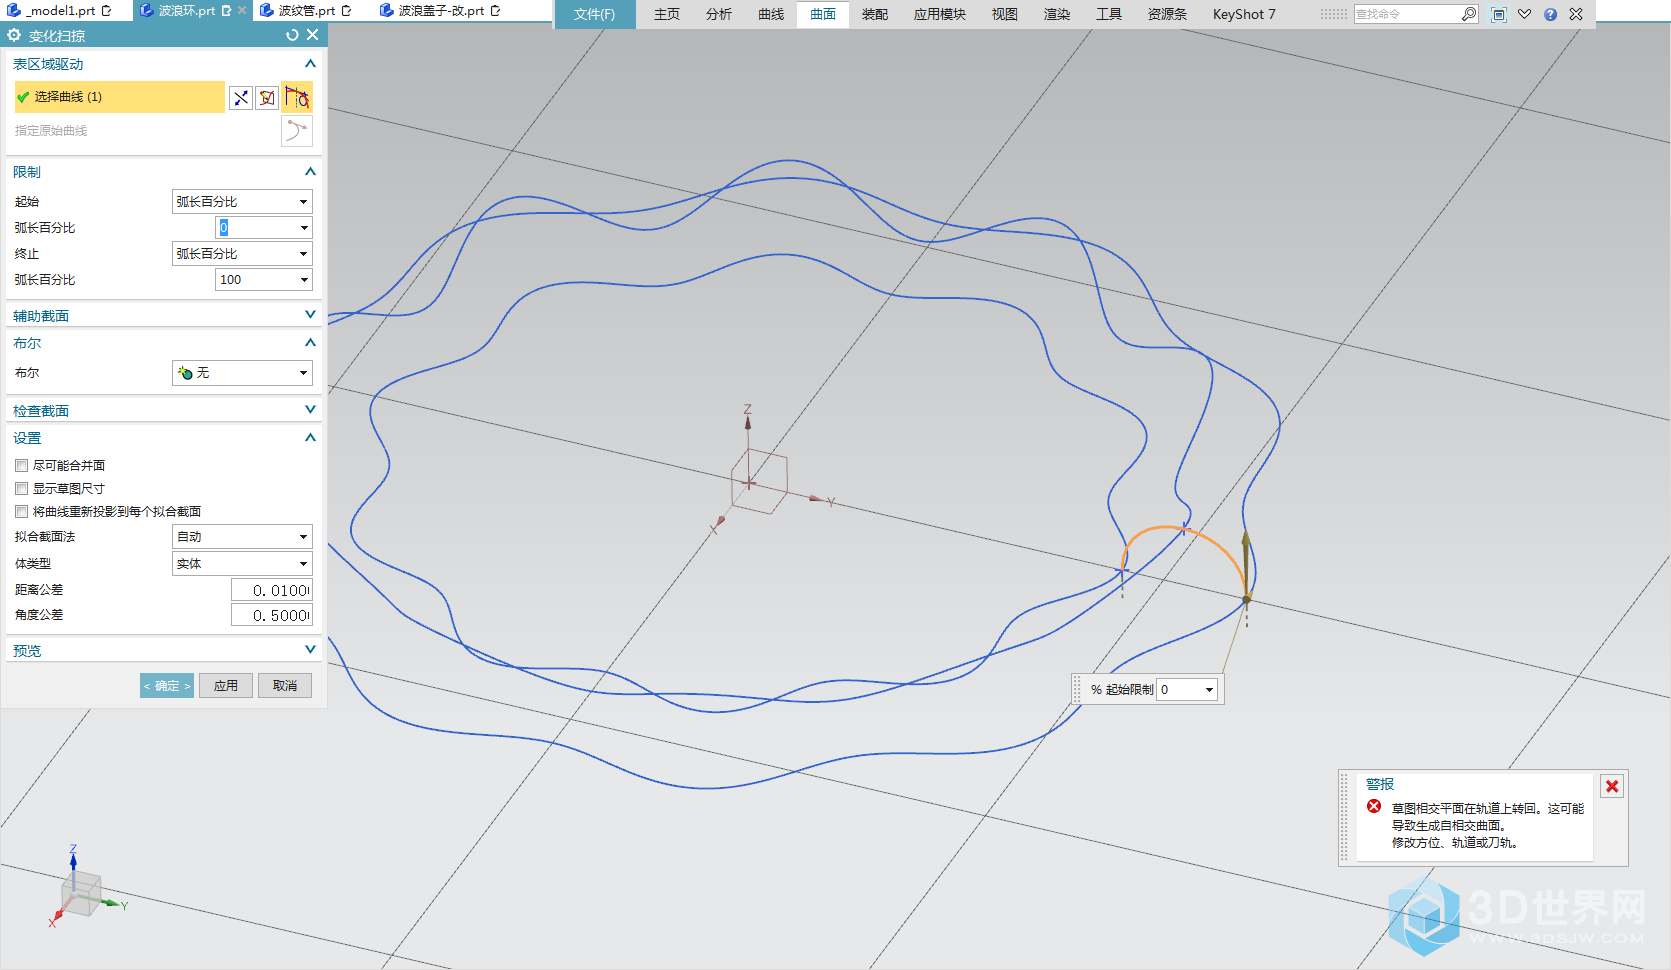
Task: Click the pop-out icon on the _model1.prt tab
Action: (x=106, y=10)
